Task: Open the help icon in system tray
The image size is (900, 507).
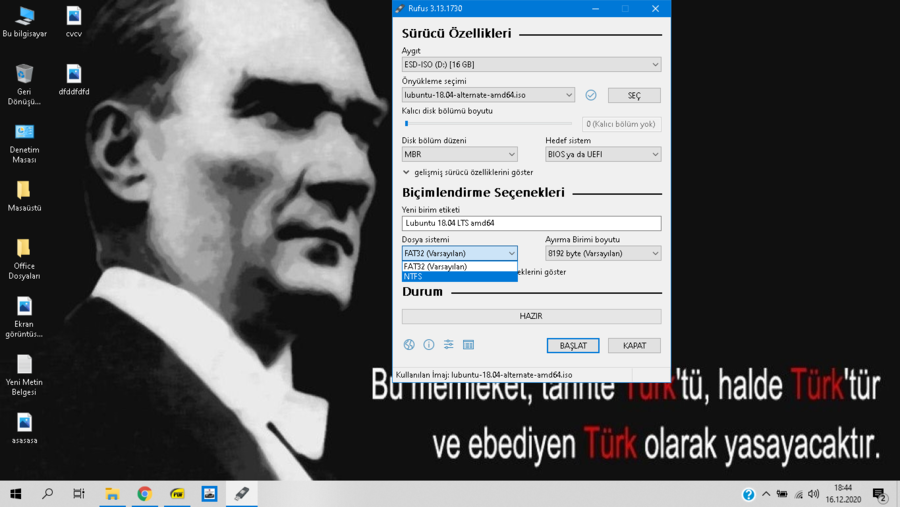Action: [748, 494]
